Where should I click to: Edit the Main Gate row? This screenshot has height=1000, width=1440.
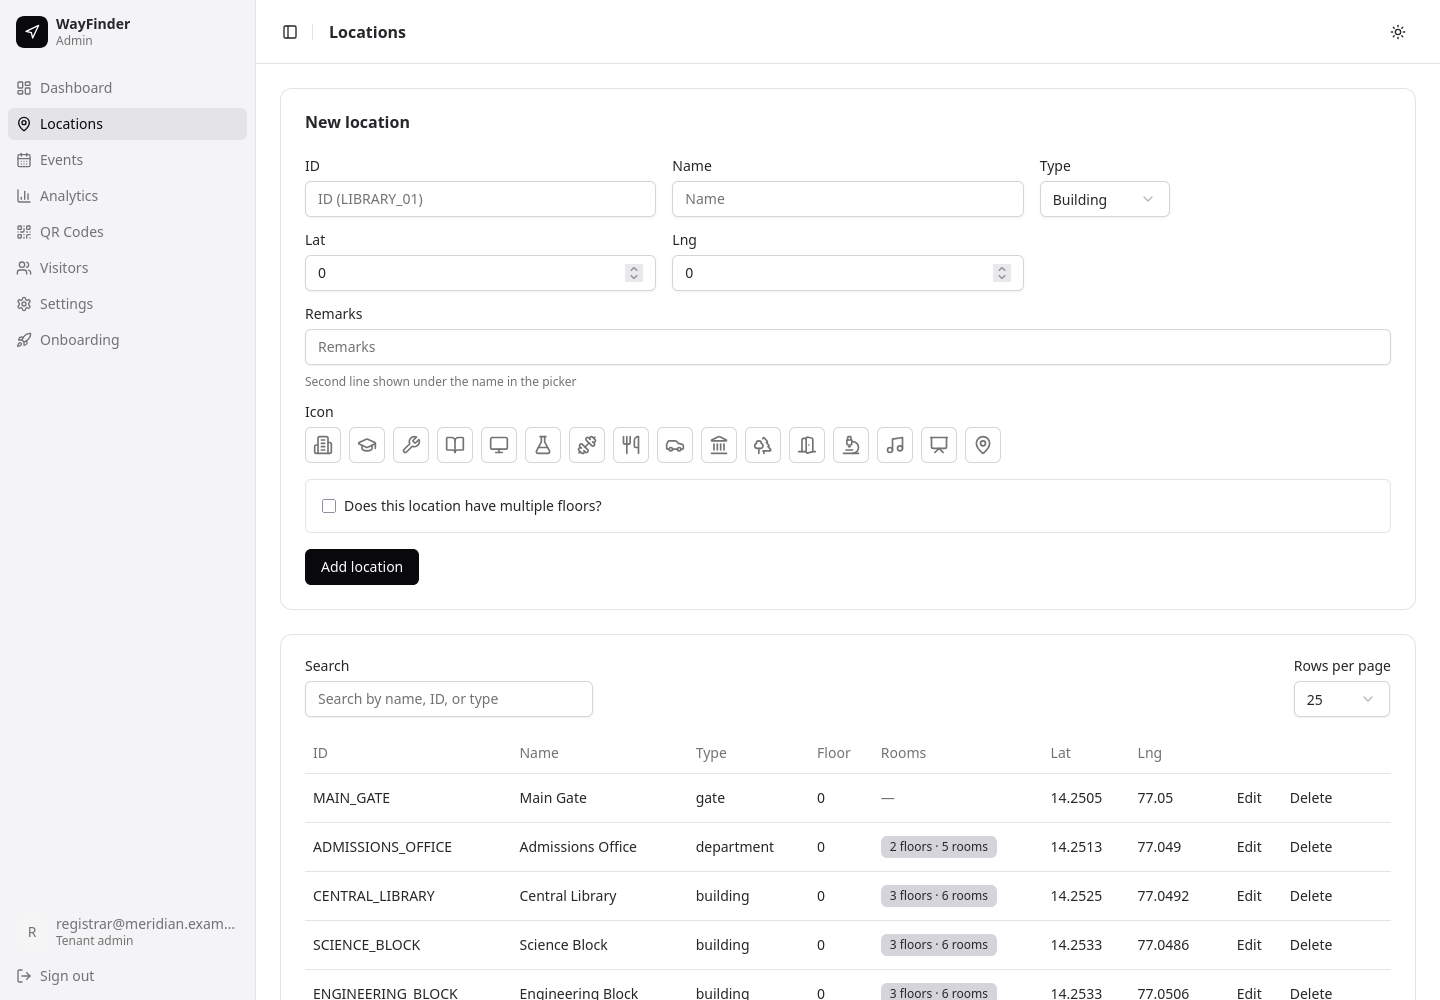tap(1249, 798)
